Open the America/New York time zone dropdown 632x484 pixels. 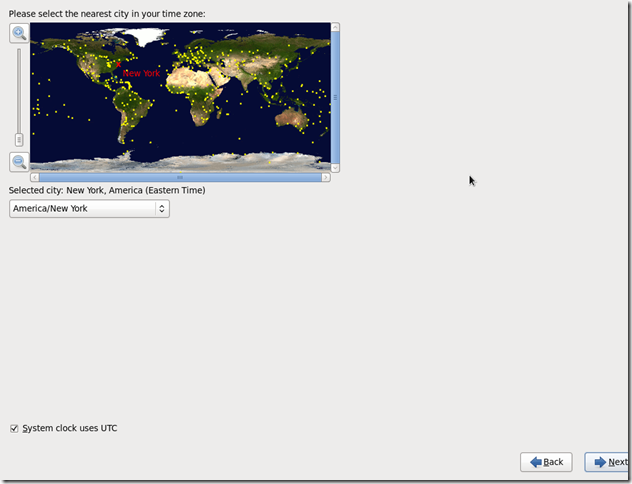tap(89, 209)
